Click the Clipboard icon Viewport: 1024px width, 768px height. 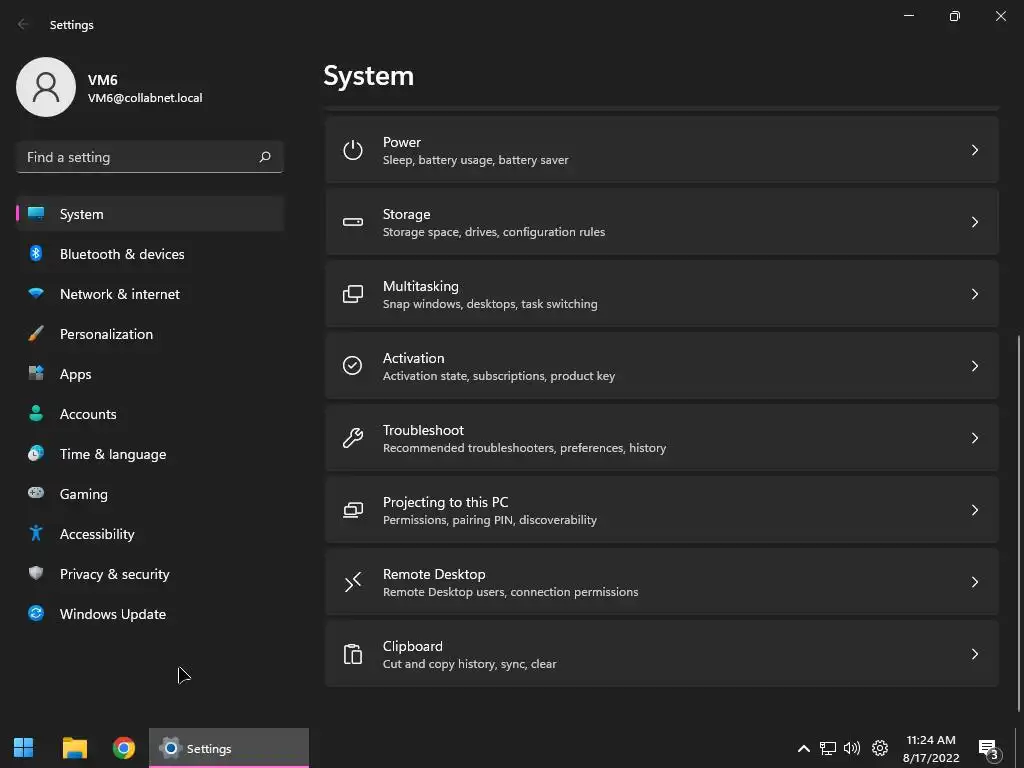click(x=353, y=654)
